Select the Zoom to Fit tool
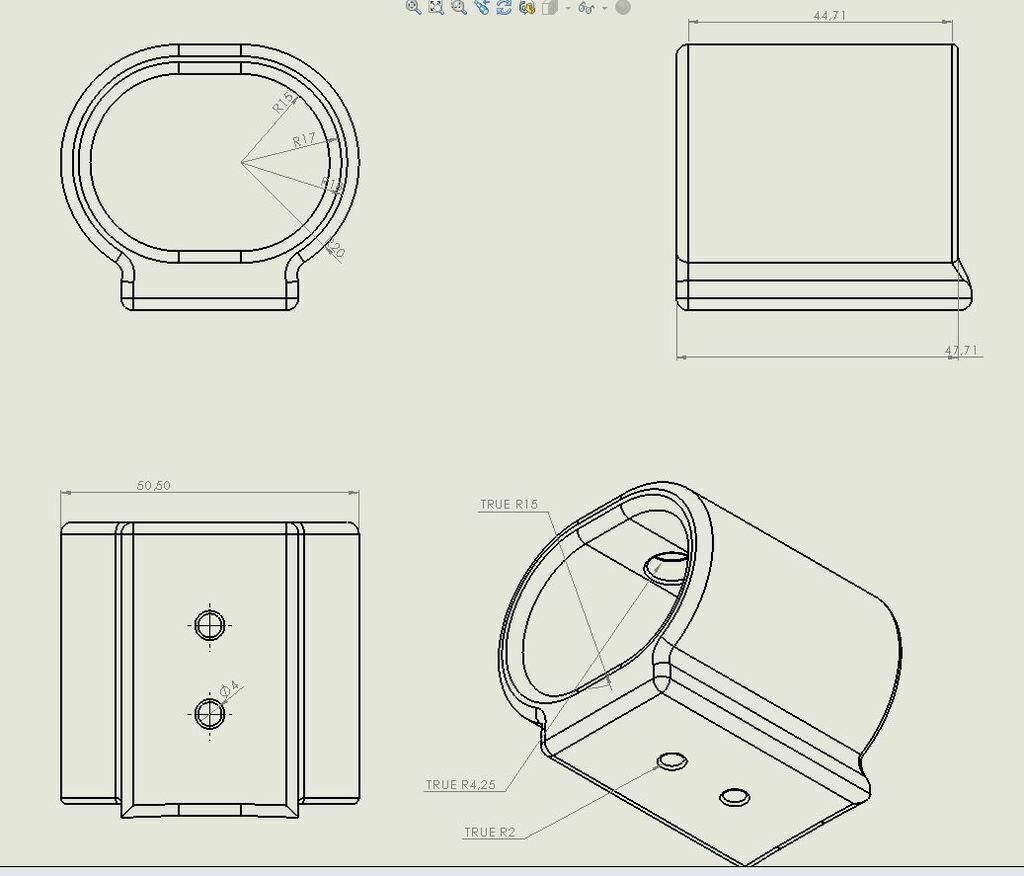The width and height of the screenshot is (1024, 876). (435, 9)
